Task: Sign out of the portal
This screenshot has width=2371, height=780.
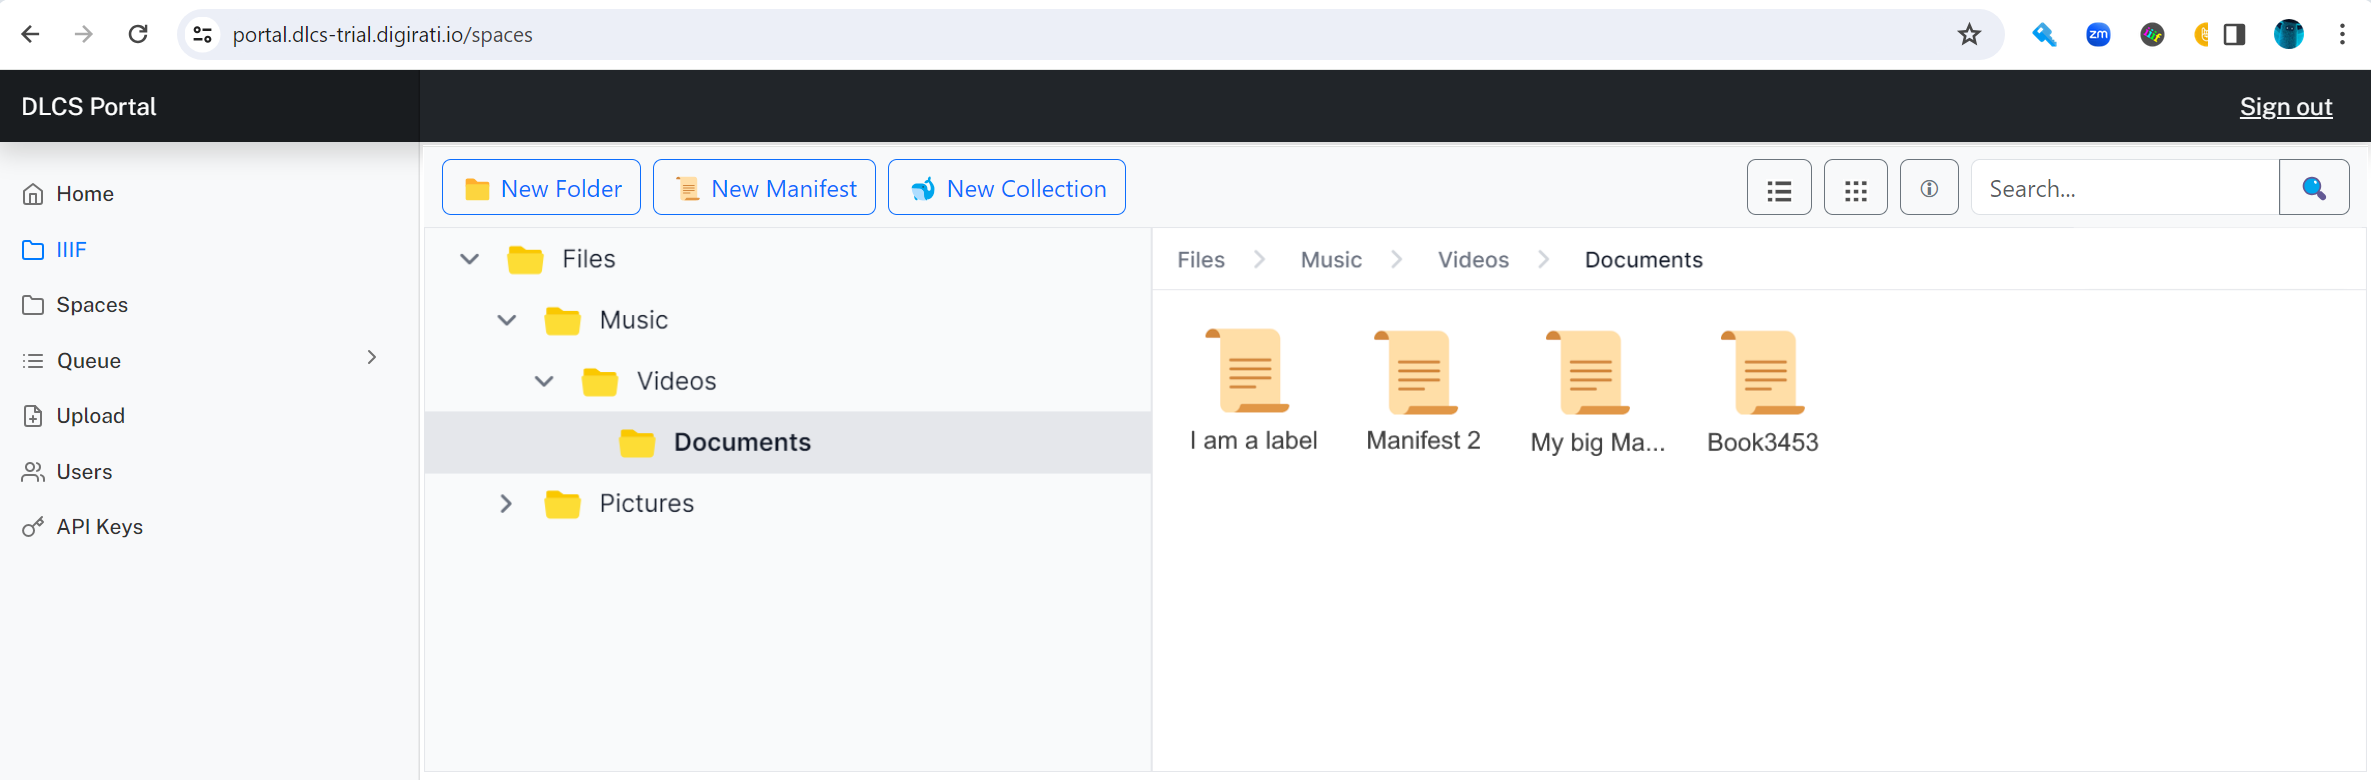Action: coord(2285,107)
